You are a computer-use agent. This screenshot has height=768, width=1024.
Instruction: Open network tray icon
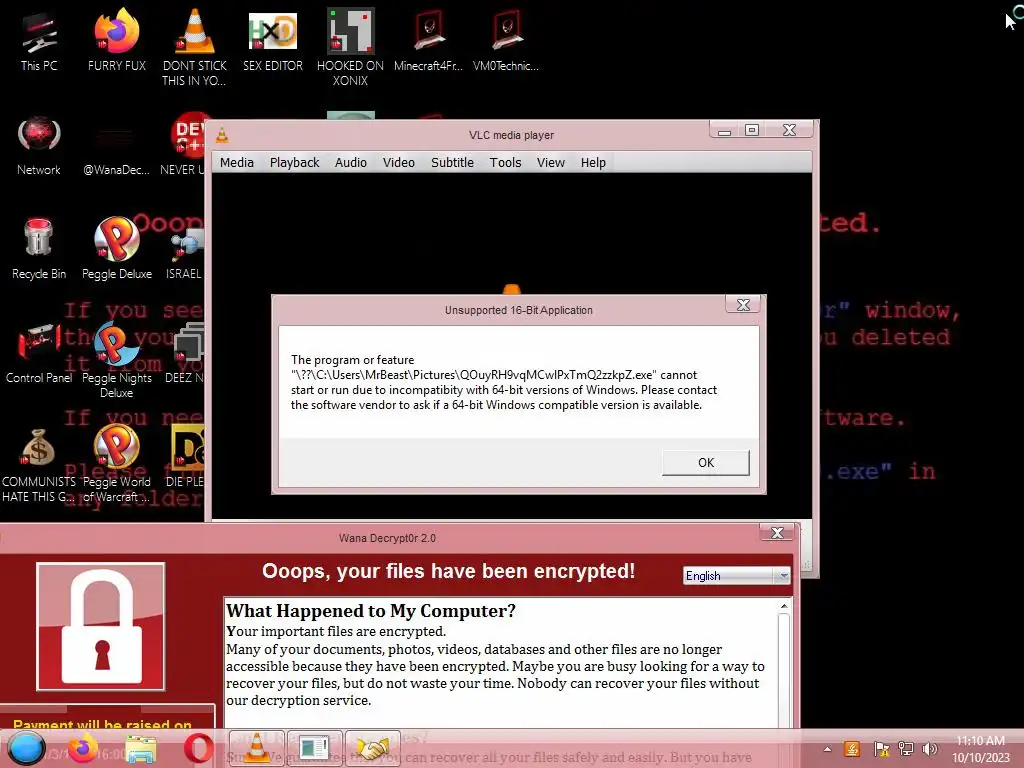click(x=906, y=749)
